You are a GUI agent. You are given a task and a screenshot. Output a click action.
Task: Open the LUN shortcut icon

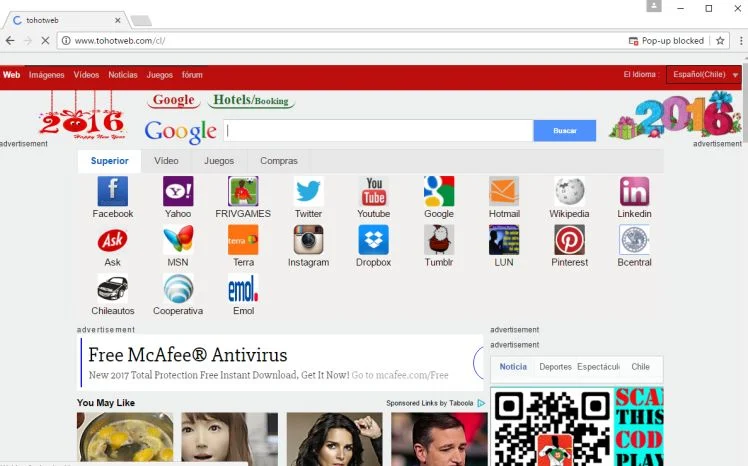[x=504, y=240]
